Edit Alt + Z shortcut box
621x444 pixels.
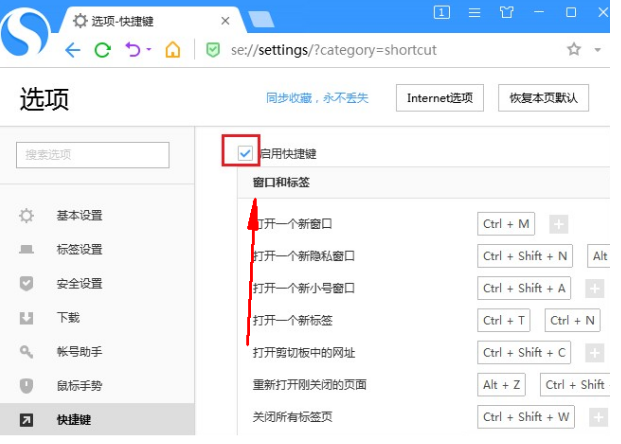[501, 385]
